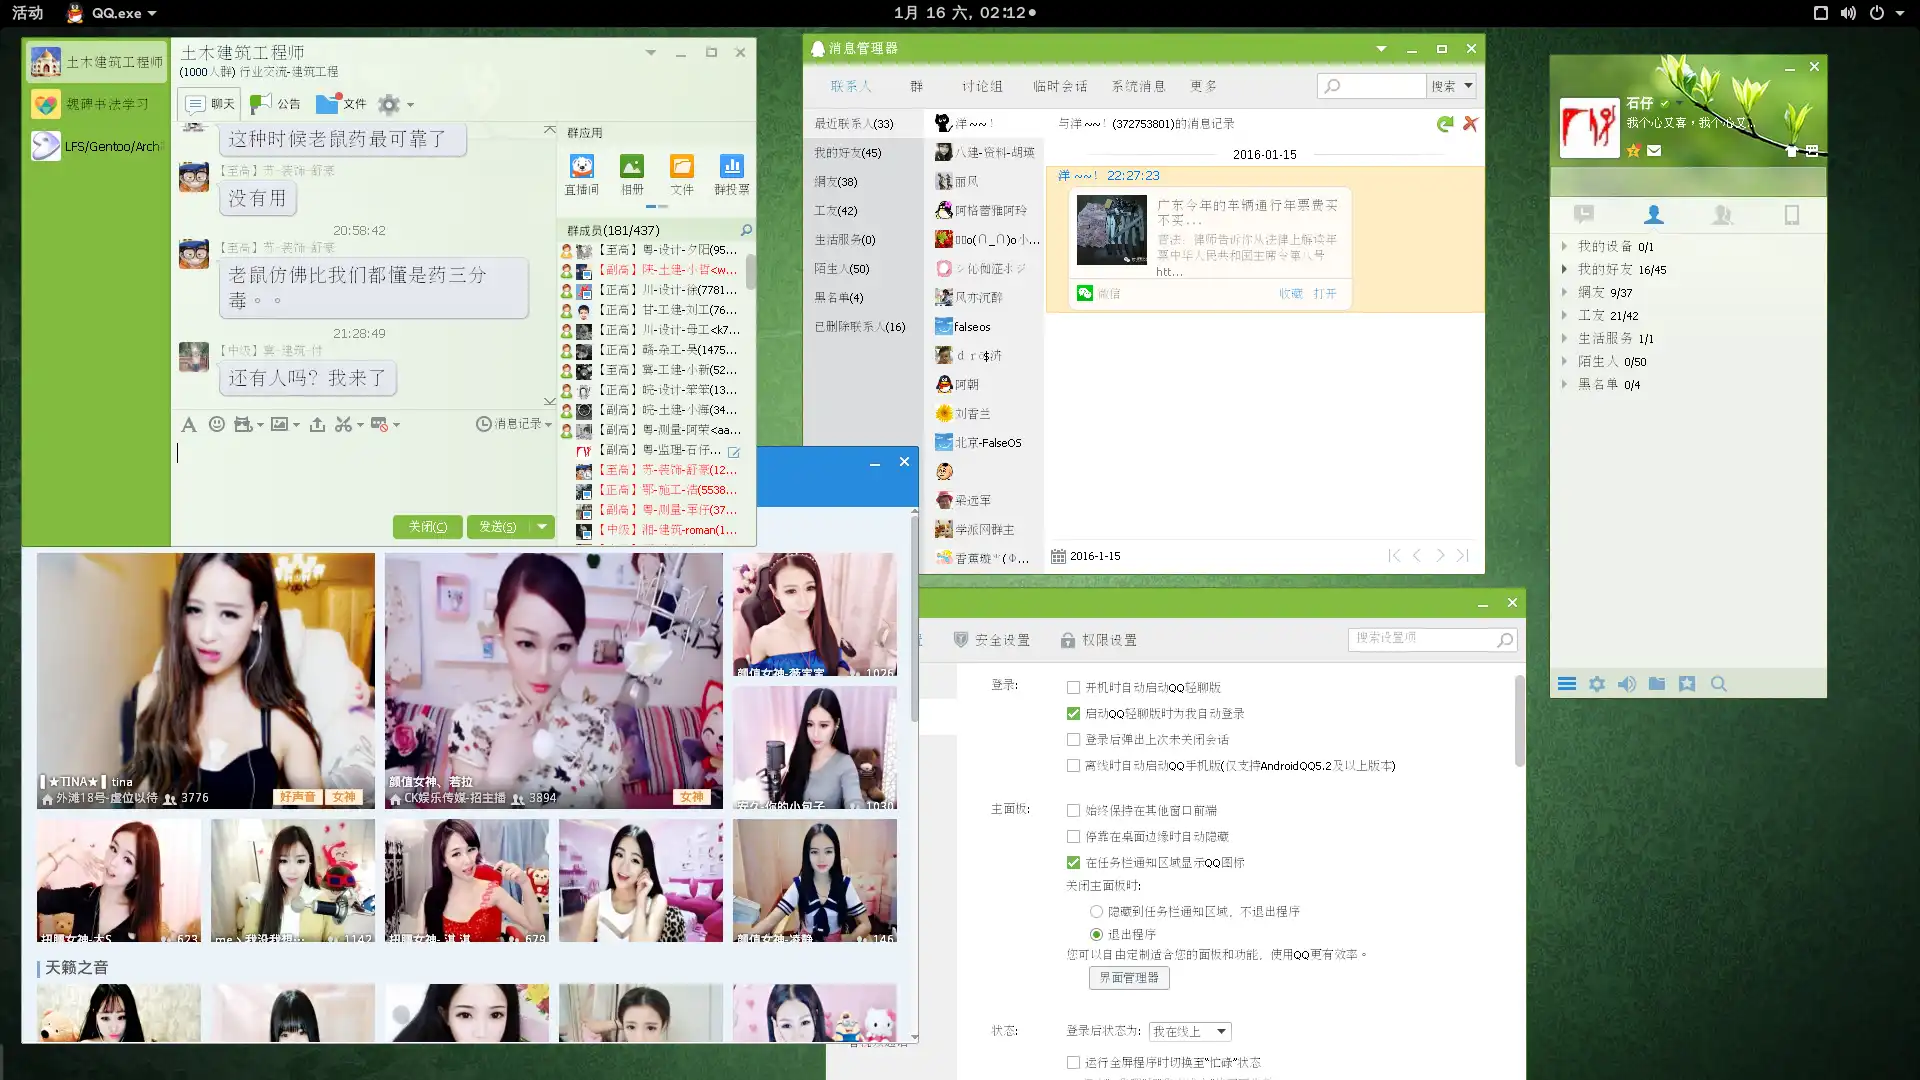The height and width of the screenshot is (1080, 1920).
Task: Open the main menu icon in QQ panel
Action: [1567, 684]
